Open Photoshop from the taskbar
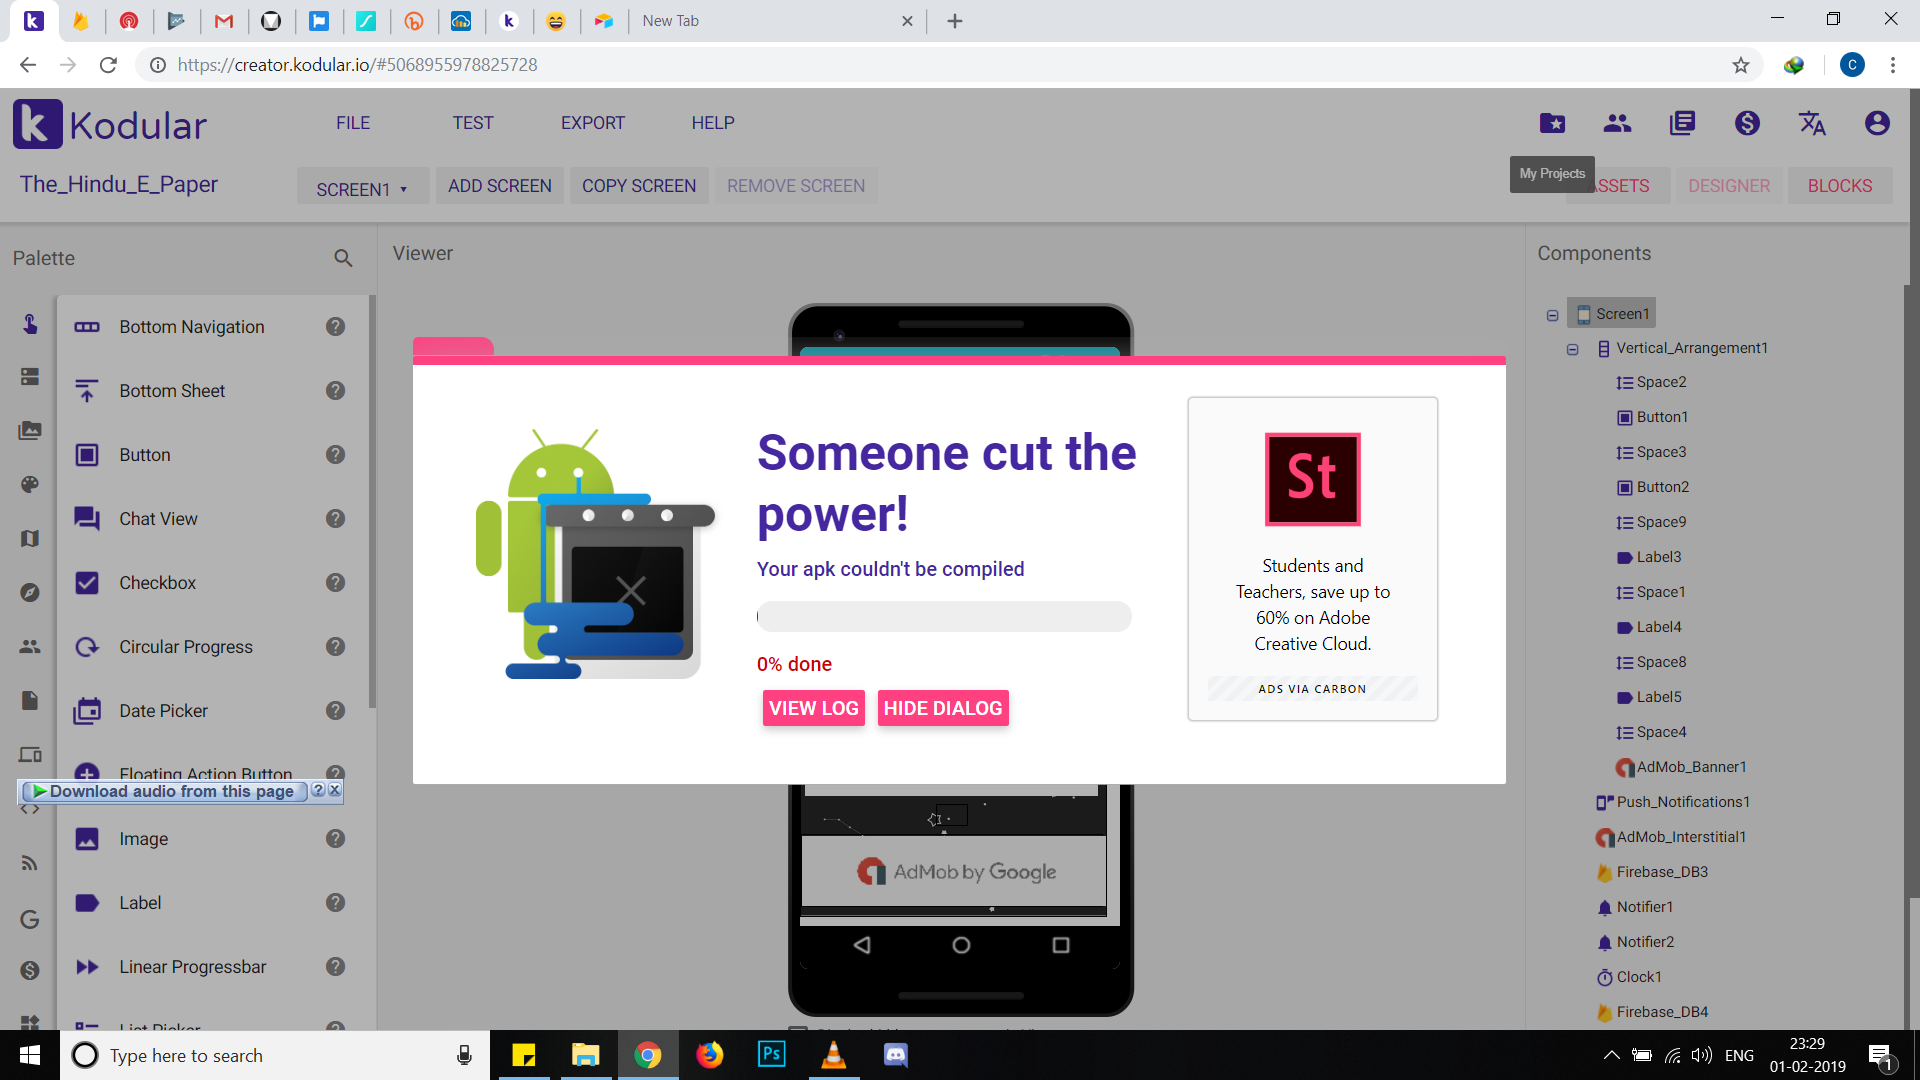Viewport: 1920px width, 1080px height. (772, 1055)
